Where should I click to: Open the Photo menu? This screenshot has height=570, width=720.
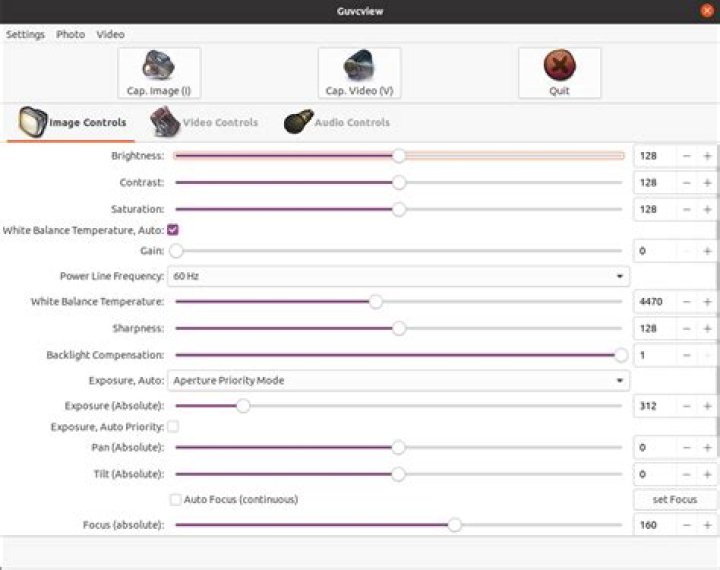(x=70, y=34)
